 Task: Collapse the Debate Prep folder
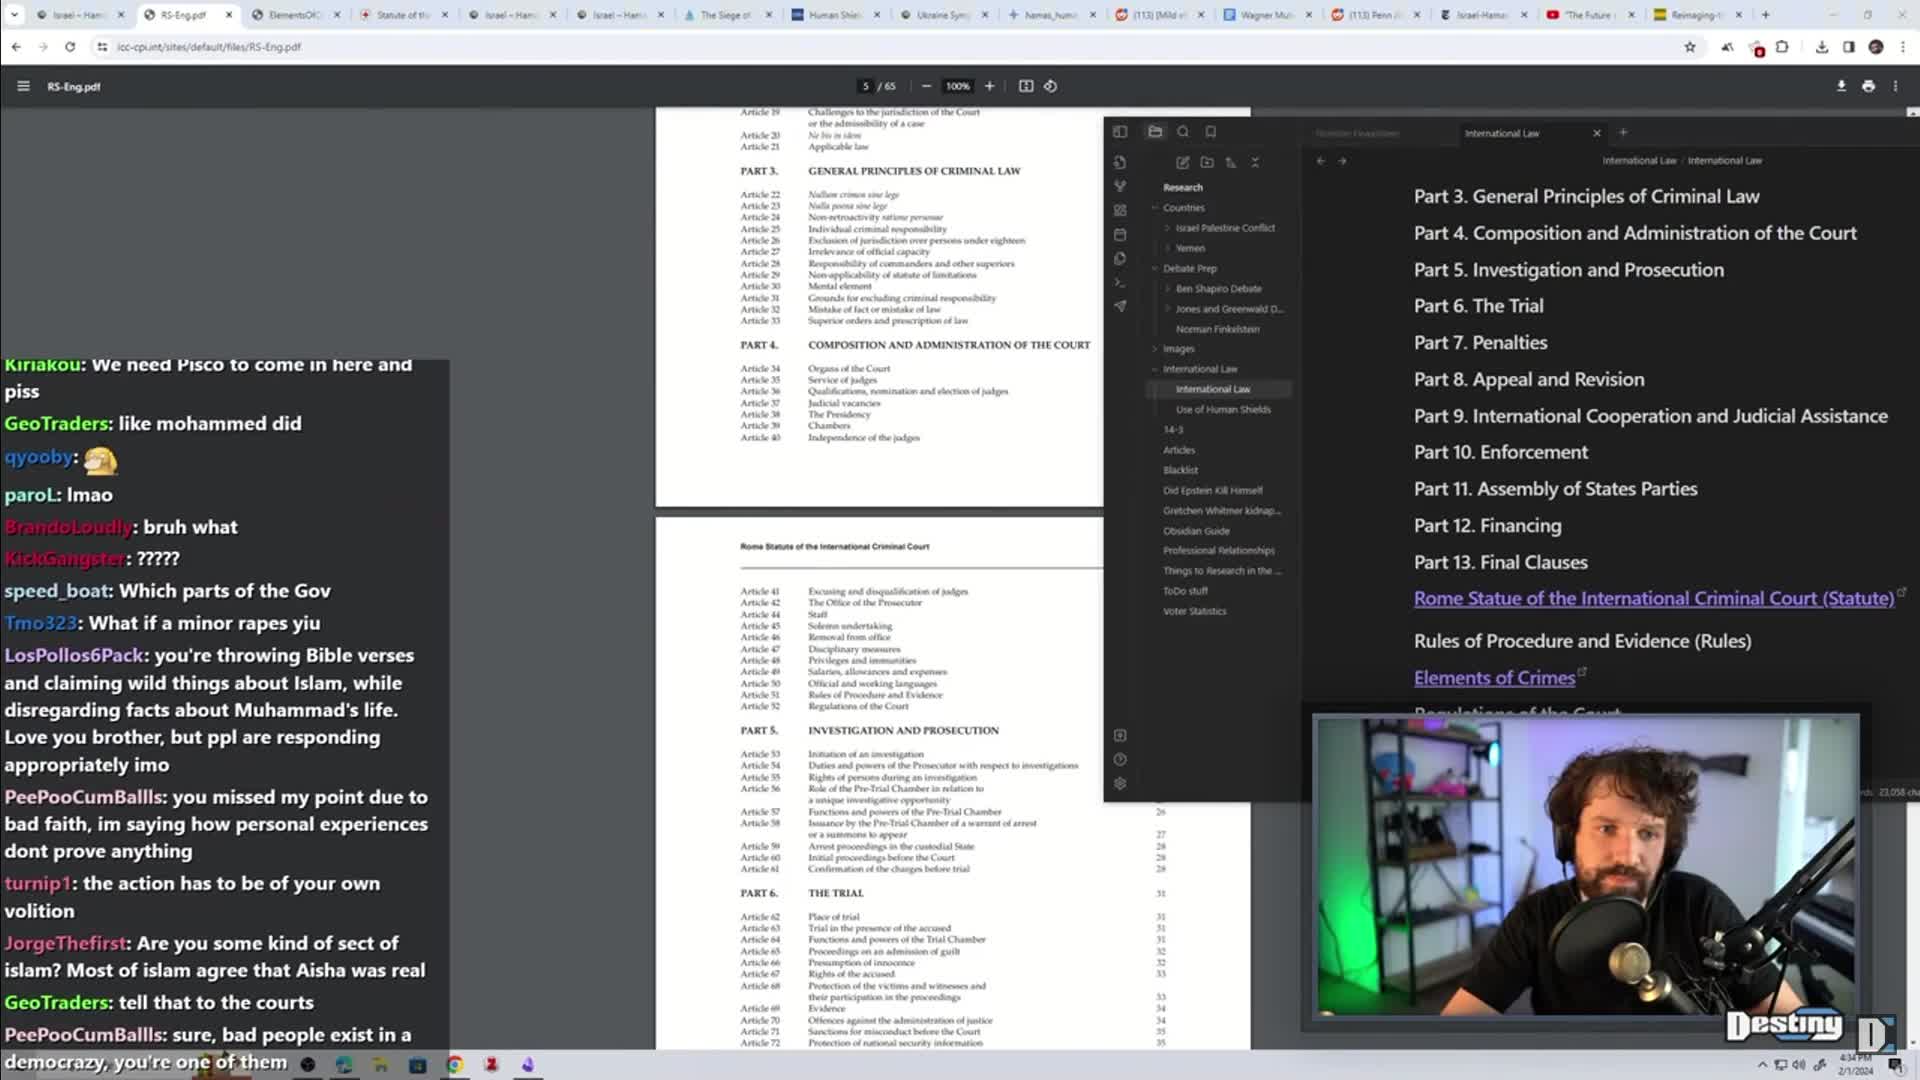click(x=1189, y=268)
